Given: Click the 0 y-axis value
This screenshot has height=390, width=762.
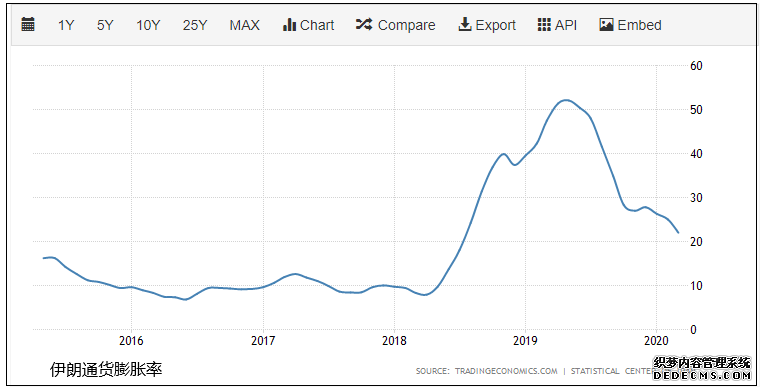Looking at the screenshot, I should point(693,330).
